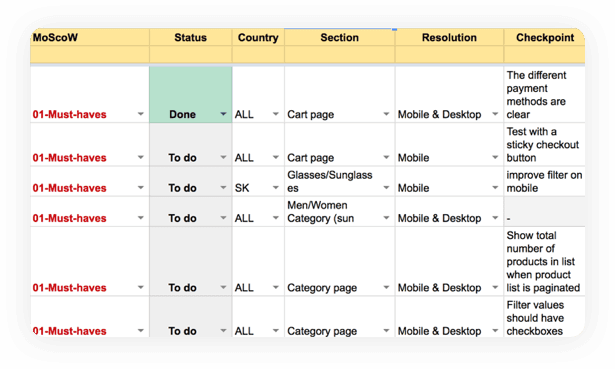Select cell 'improve filter on mobile'
Screen dimensions: 615x369
[x=545, y=182]
